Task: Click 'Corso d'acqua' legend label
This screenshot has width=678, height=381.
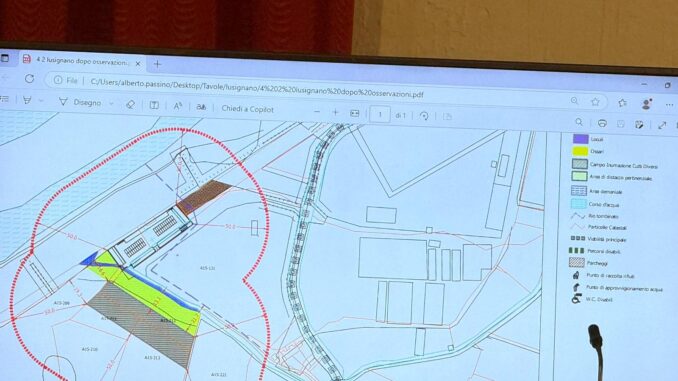Action: coord(604,204)
